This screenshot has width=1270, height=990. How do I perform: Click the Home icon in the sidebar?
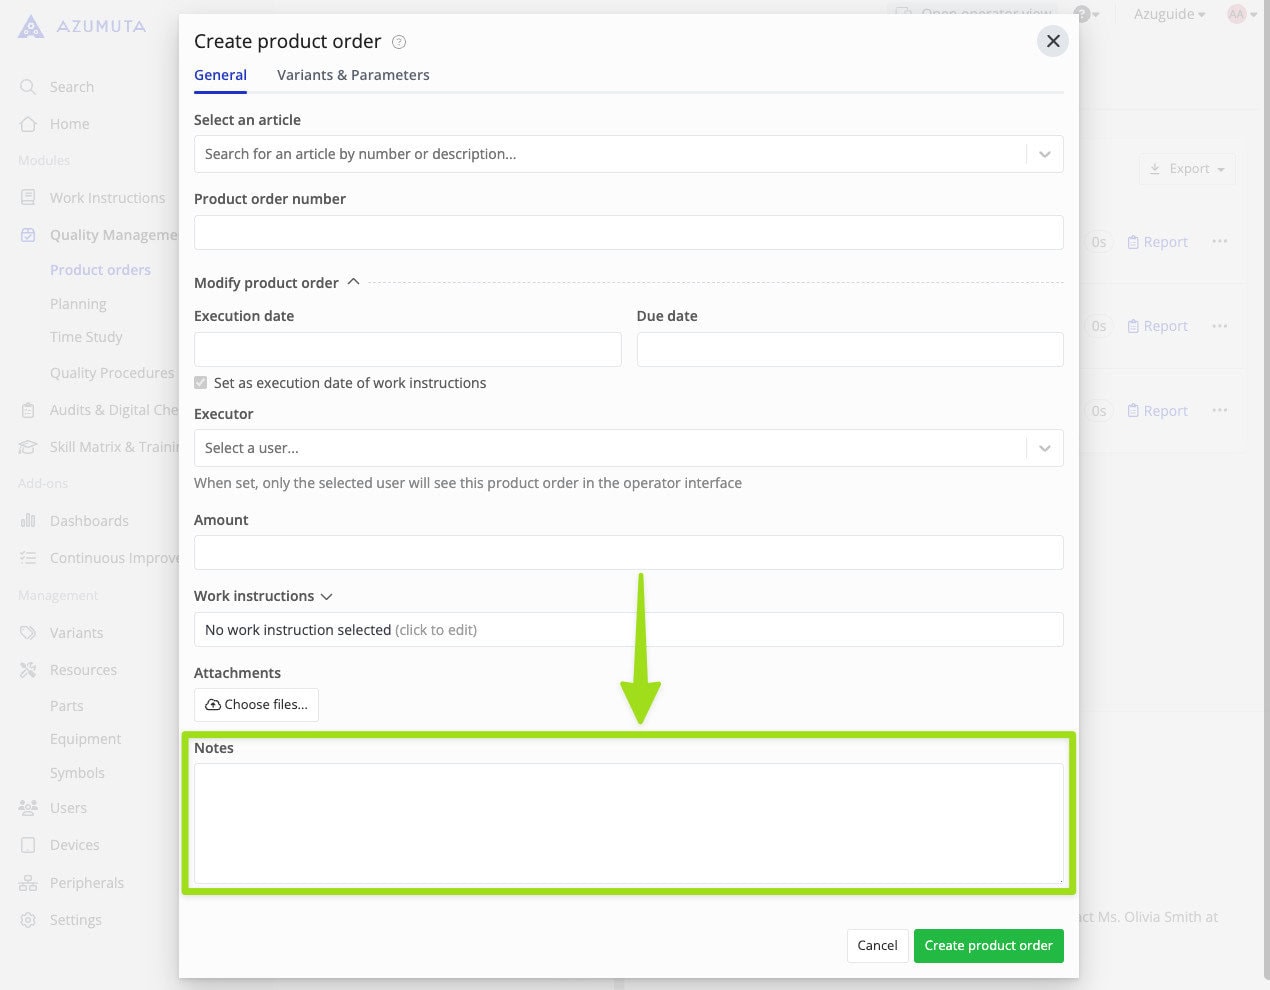pyautogui.click(x=27, y=123)
